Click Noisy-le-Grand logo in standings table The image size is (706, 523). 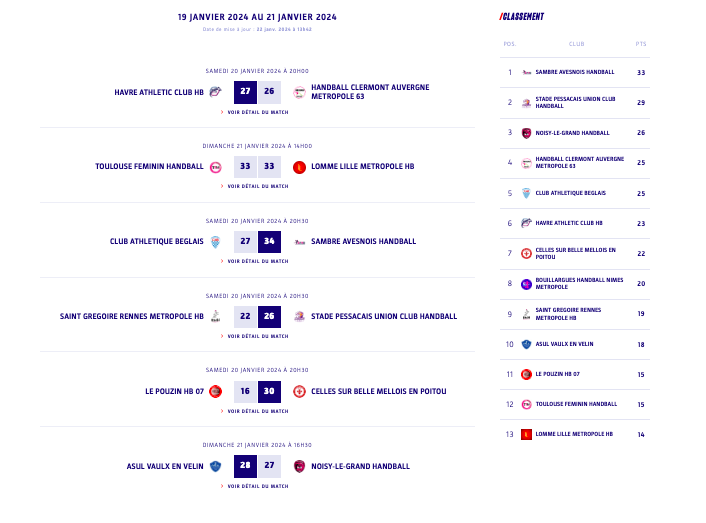(526, 133)
